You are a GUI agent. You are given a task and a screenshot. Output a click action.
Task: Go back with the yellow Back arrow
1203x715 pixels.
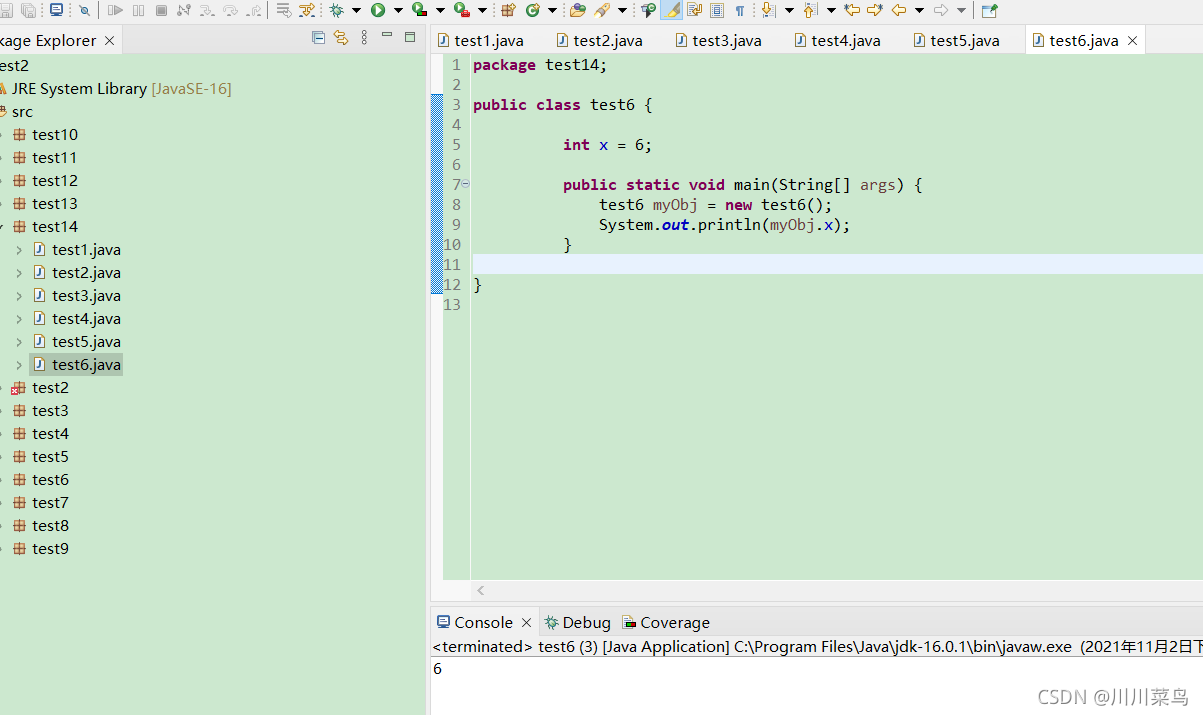(899, 10)
